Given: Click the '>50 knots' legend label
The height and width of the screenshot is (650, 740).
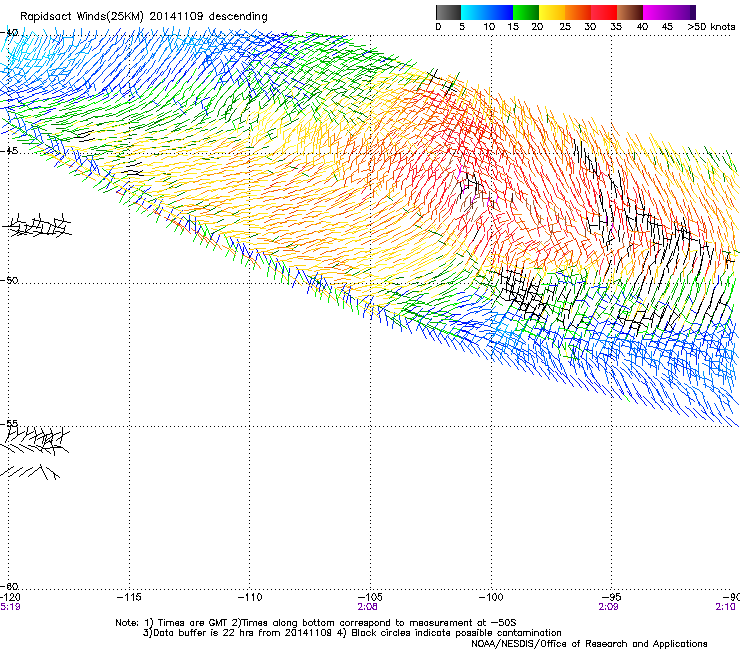Looking at the screenshot, I should (x=711, y=27).
